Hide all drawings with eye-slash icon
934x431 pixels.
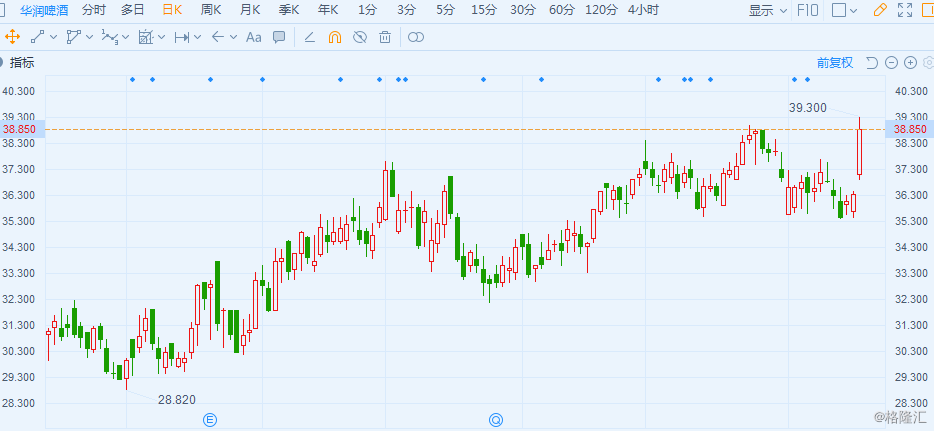(360, 38)
